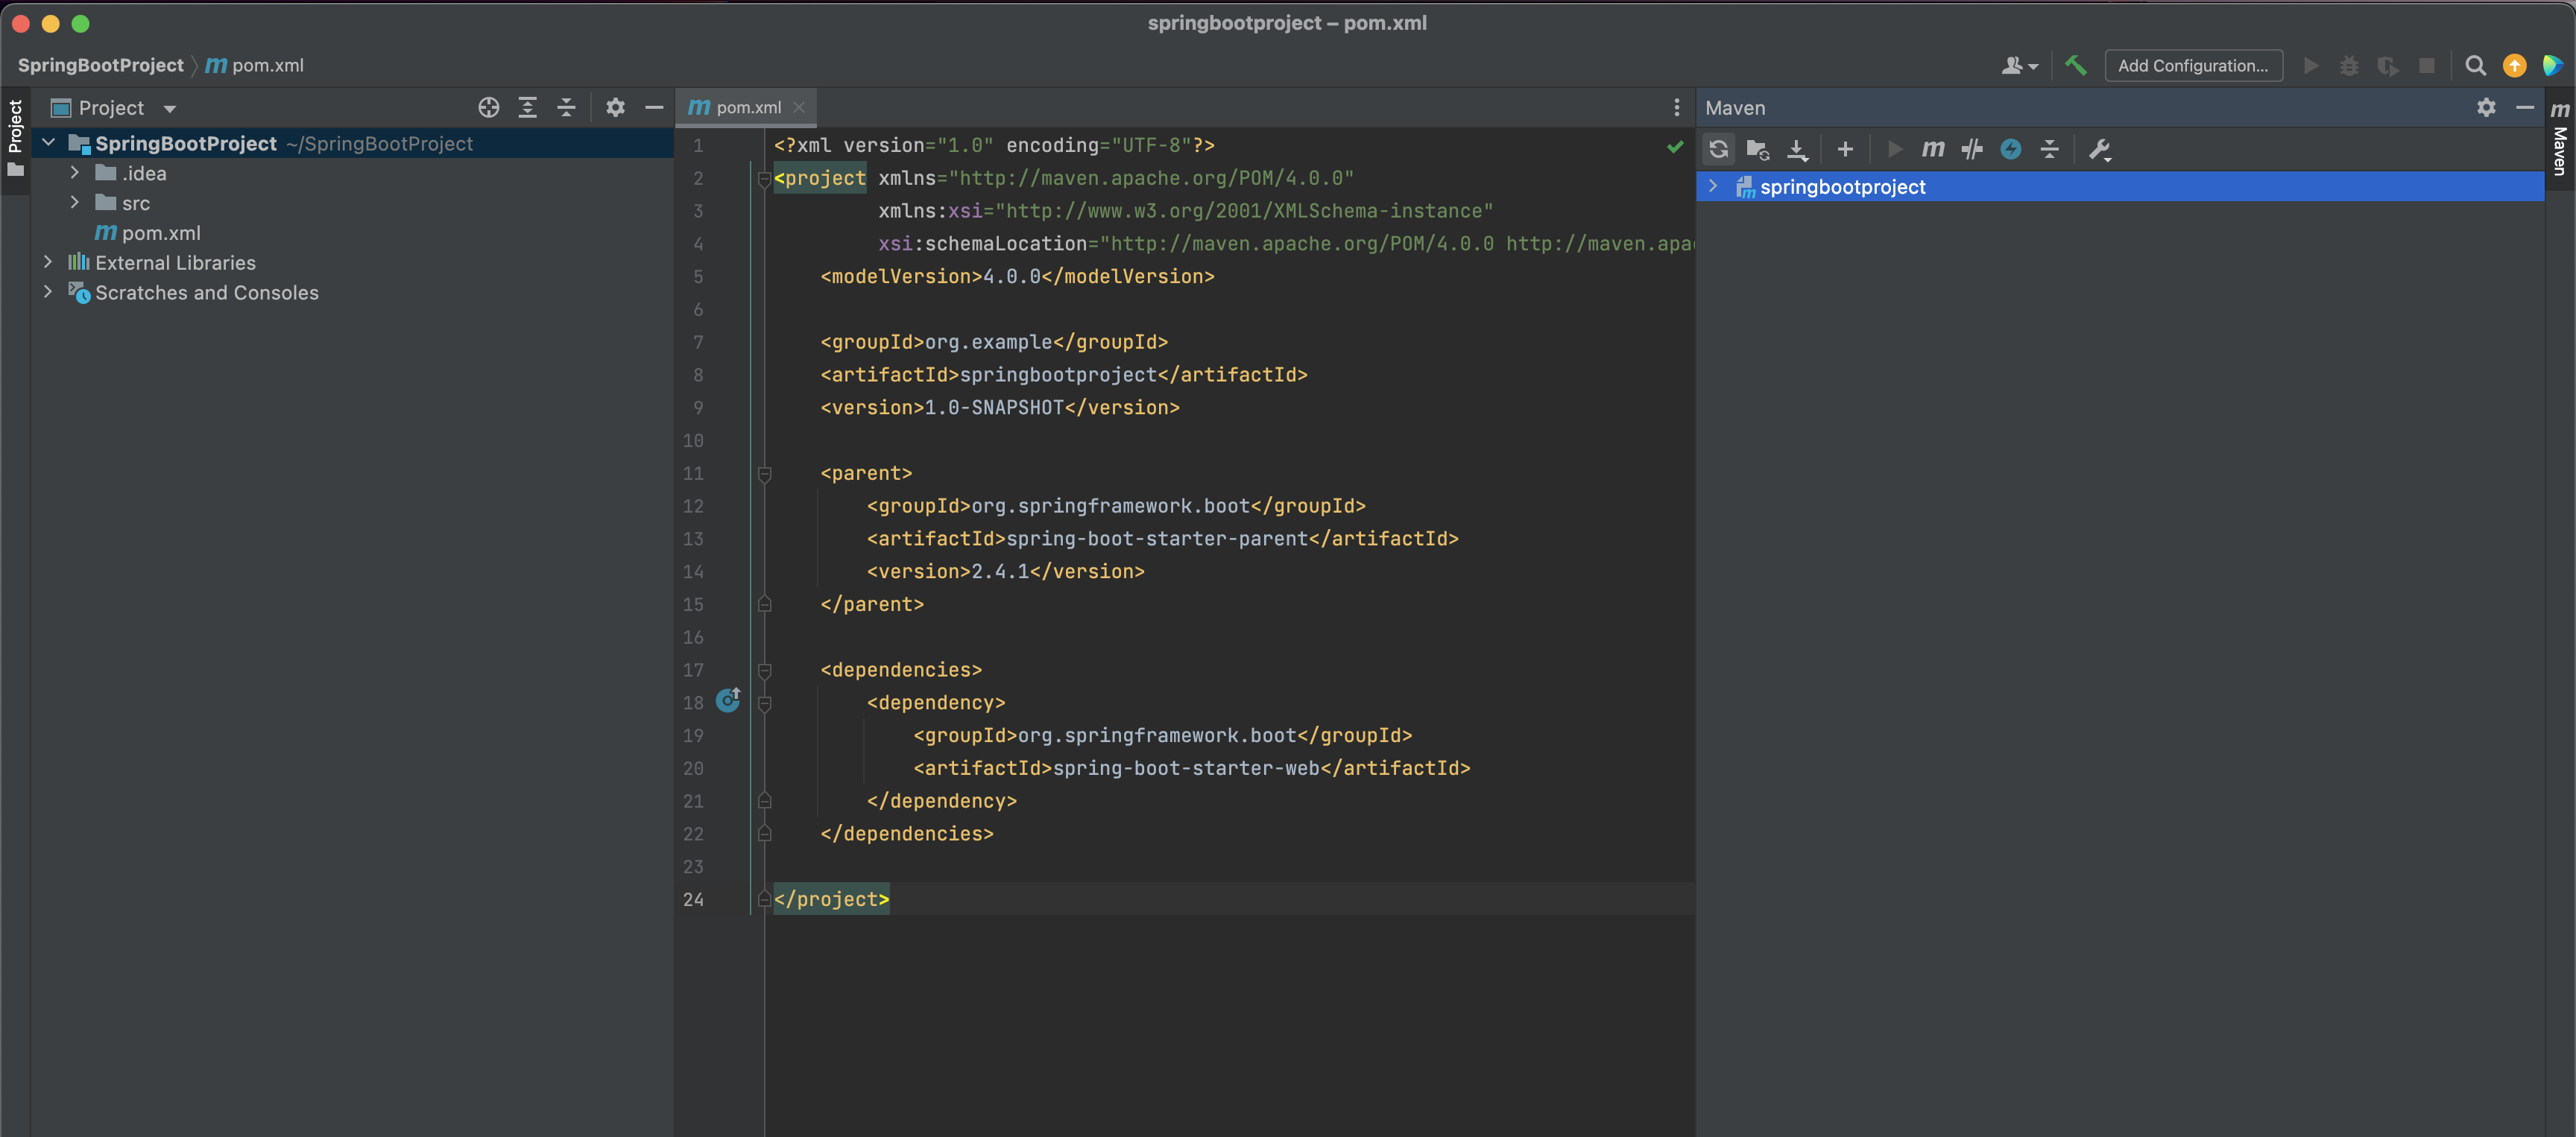Fold the parent block at line 11
The image size is (2576, 1137).
[x=764, y=474]
